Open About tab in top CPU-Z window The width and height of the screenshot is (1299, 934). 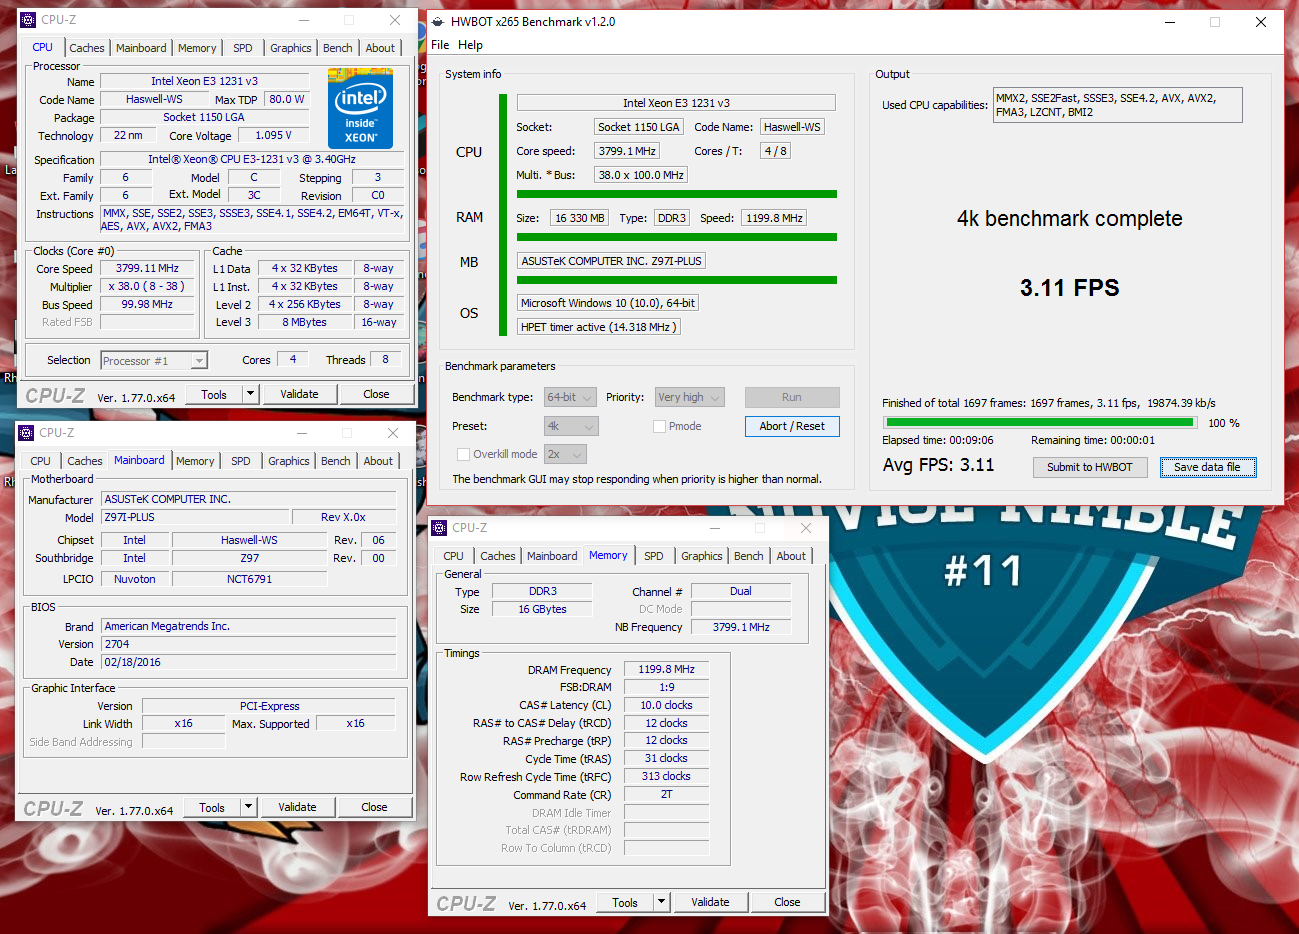click(380, 48)
